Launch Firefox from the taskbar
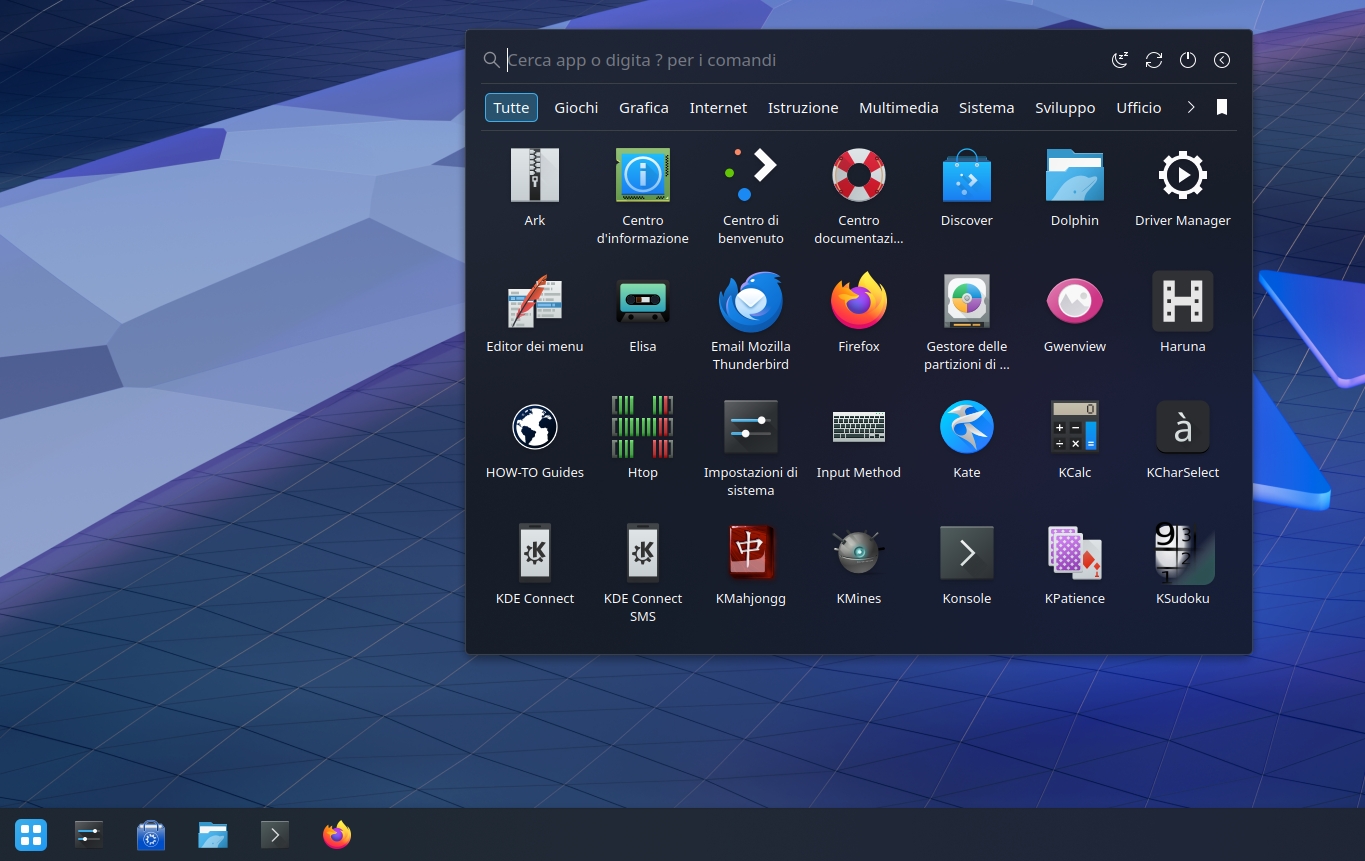Viewport: 1365px width, 861px height. coord(337,834)
